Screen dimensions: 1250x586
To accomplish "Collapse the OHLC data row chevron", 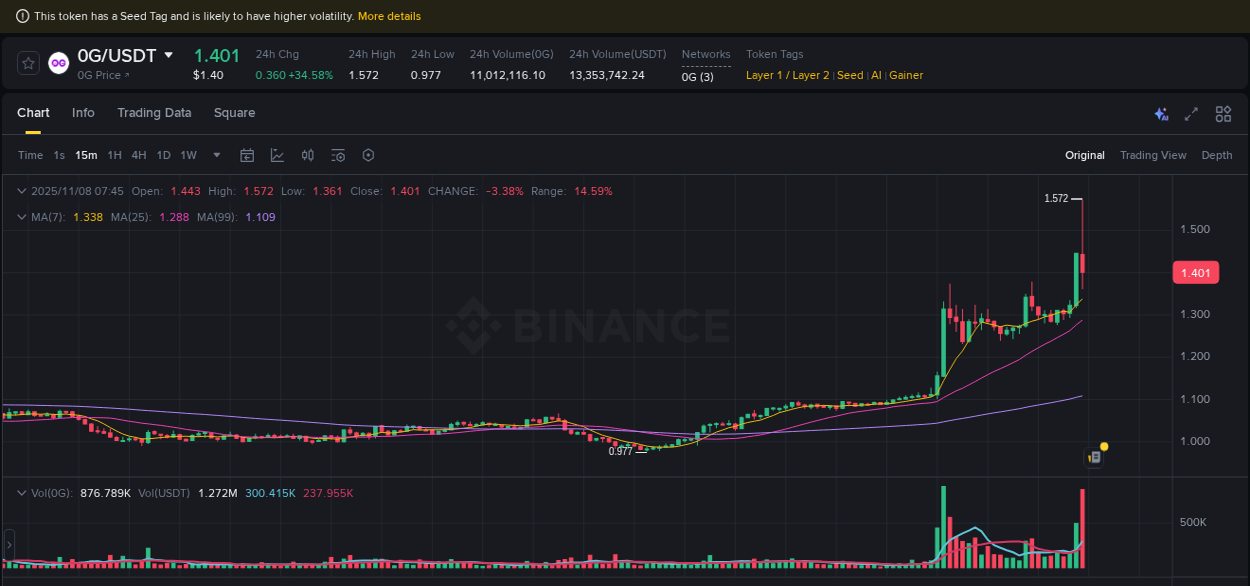I will 20,190.
